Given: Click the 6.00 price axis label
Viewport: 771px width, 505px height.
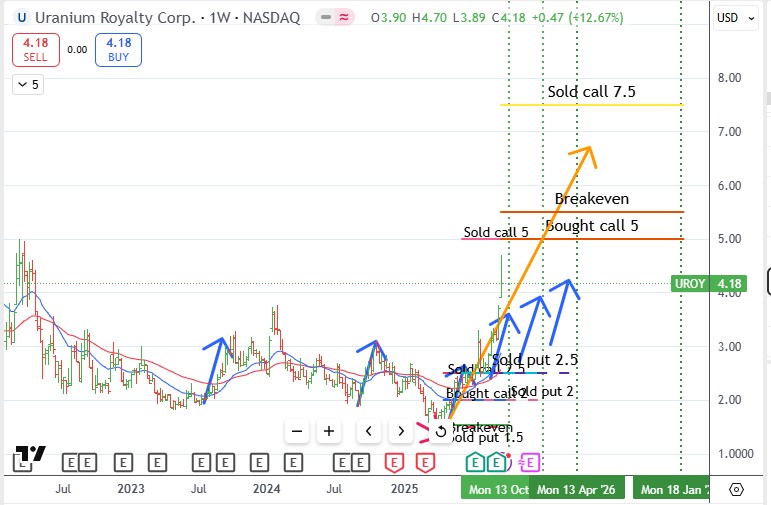Looking at the screenshot, I should coord(729,186).
